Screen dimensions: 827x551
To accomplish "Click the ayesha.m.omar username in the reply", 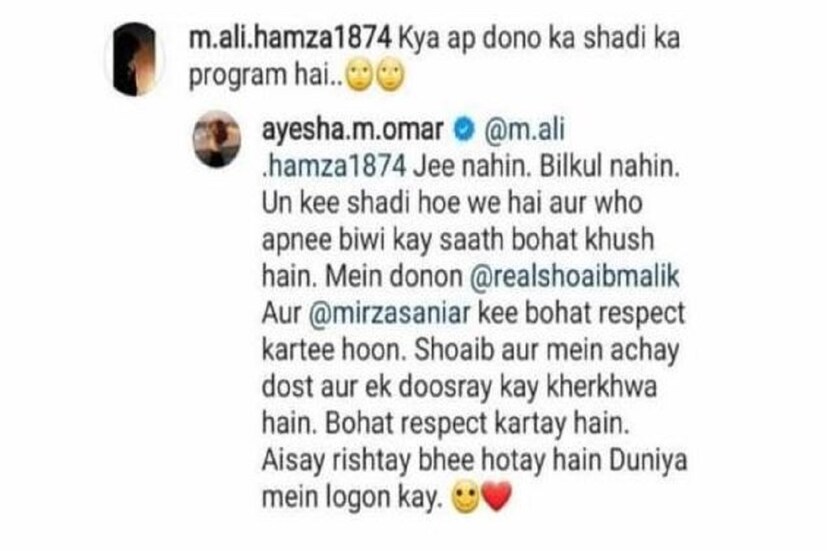I will point(352,130).
